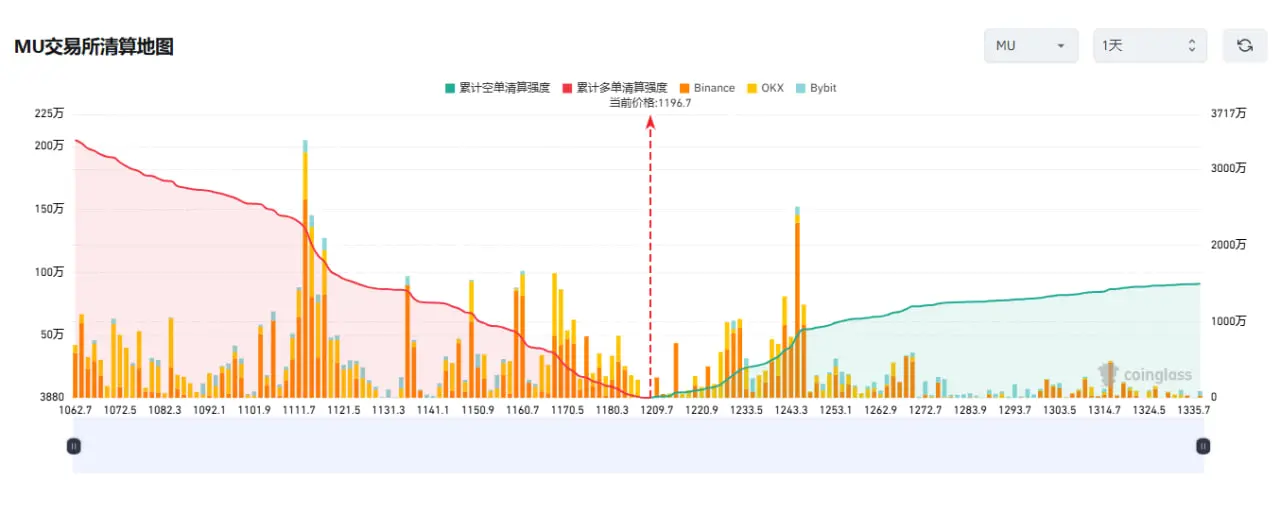The height and width of the screenshot is (514, 1280).
Task: Toggle the Bybit legend series
Action: pos(816,88)
